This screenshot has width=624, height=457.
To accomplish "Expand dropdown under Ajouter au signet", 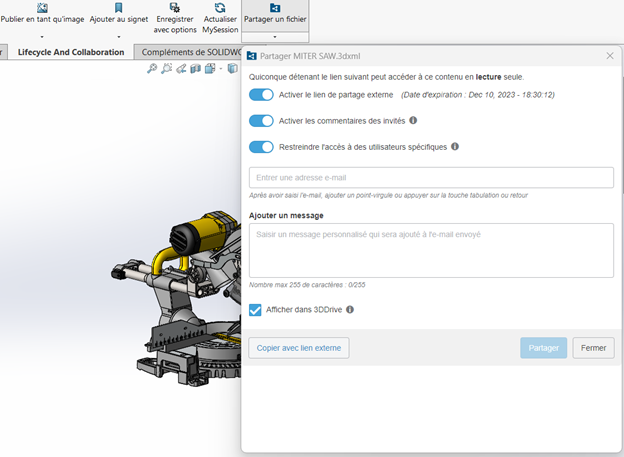I will (119, 37).
